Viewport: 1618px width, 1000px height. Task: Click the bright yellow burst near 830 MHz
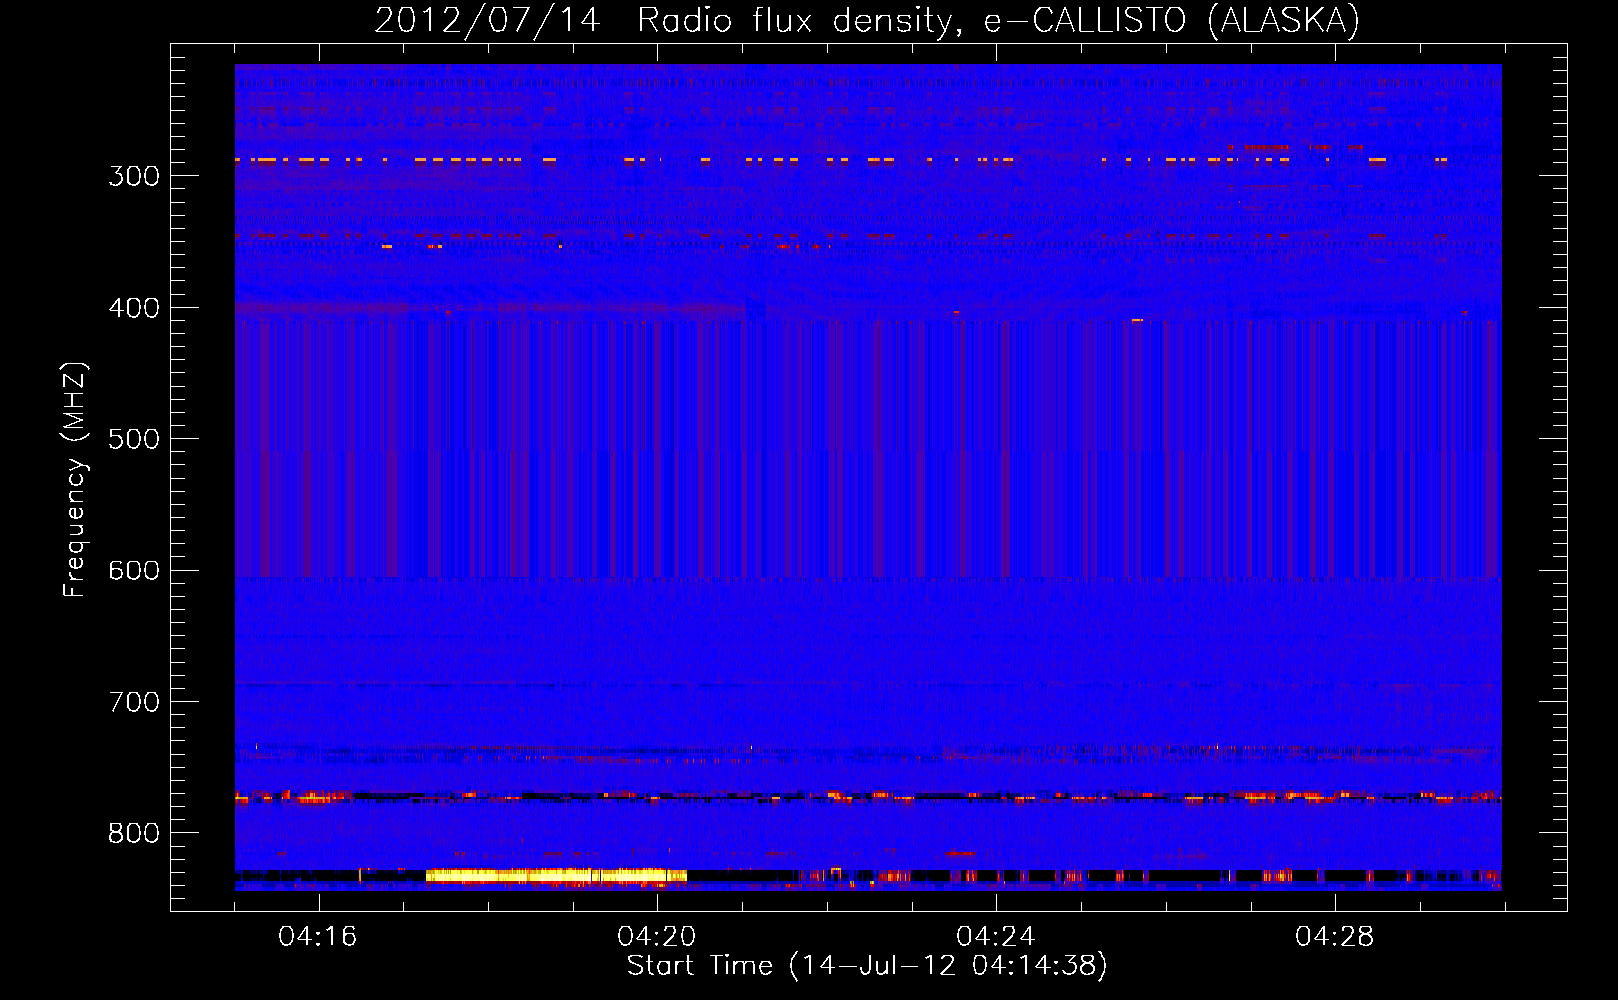tap(556, 876)
